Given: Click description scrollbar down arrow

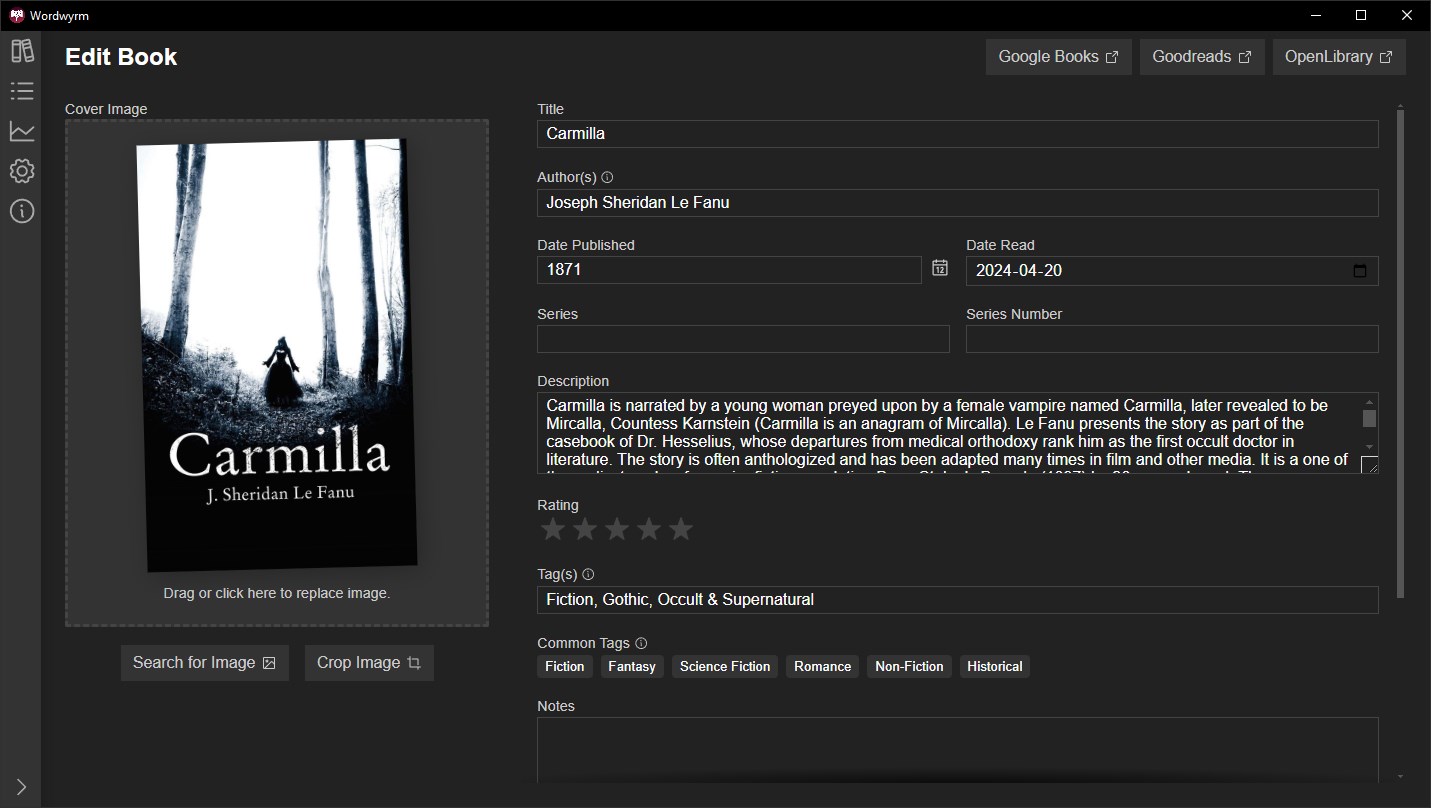Looking at the screenshot, I should tap(1369, 447).
